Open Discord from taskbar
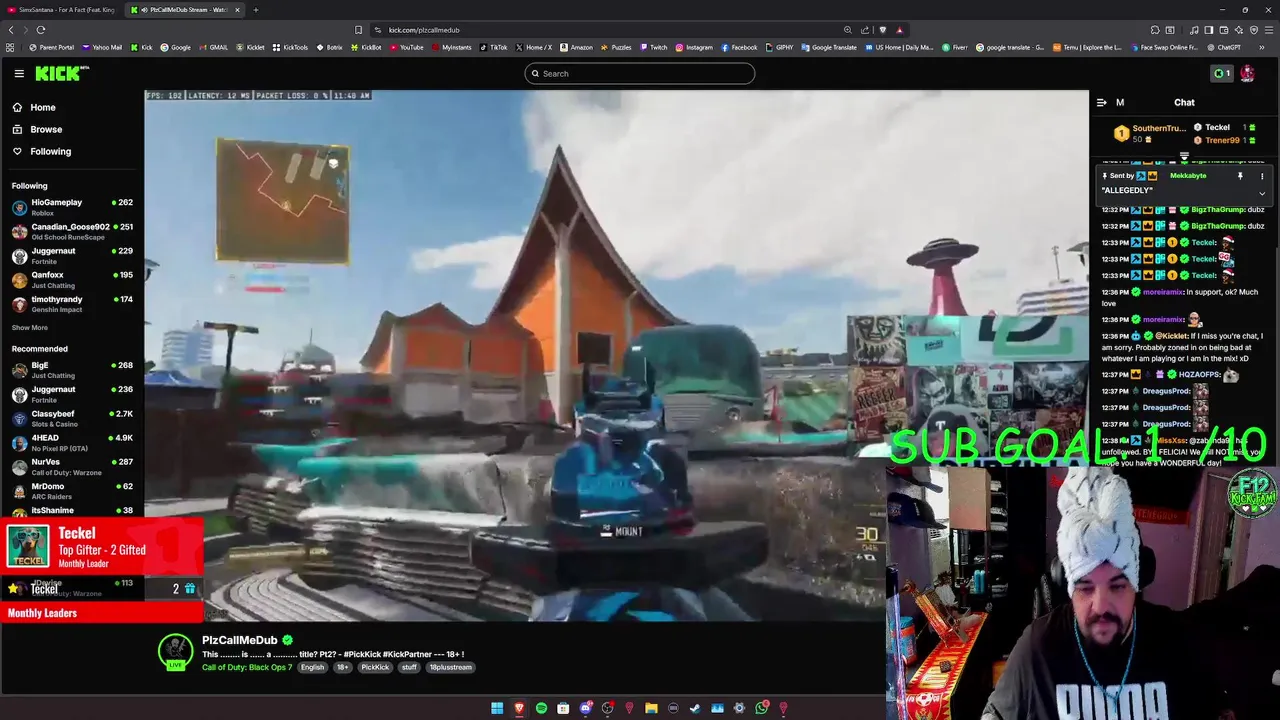Screen dimensions: 1280x720 pos(585,708)
